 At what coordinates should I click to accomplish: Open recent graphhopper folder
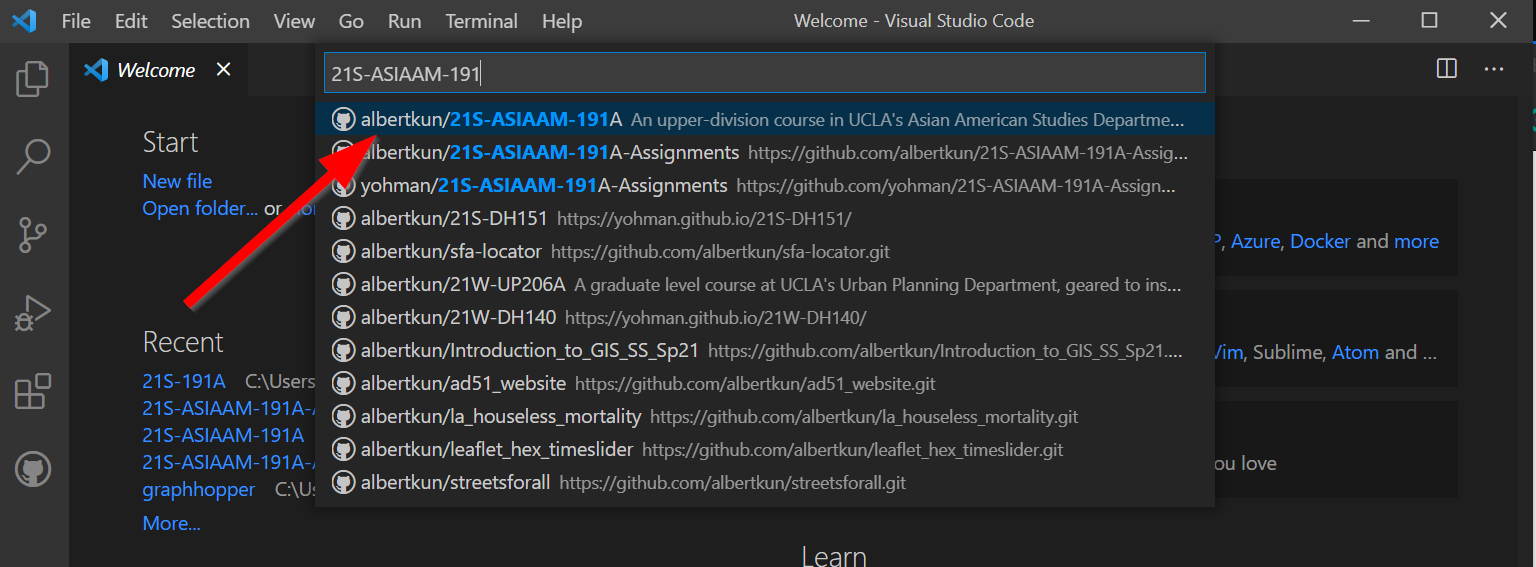pyautogui.click(x=199, y=490)
